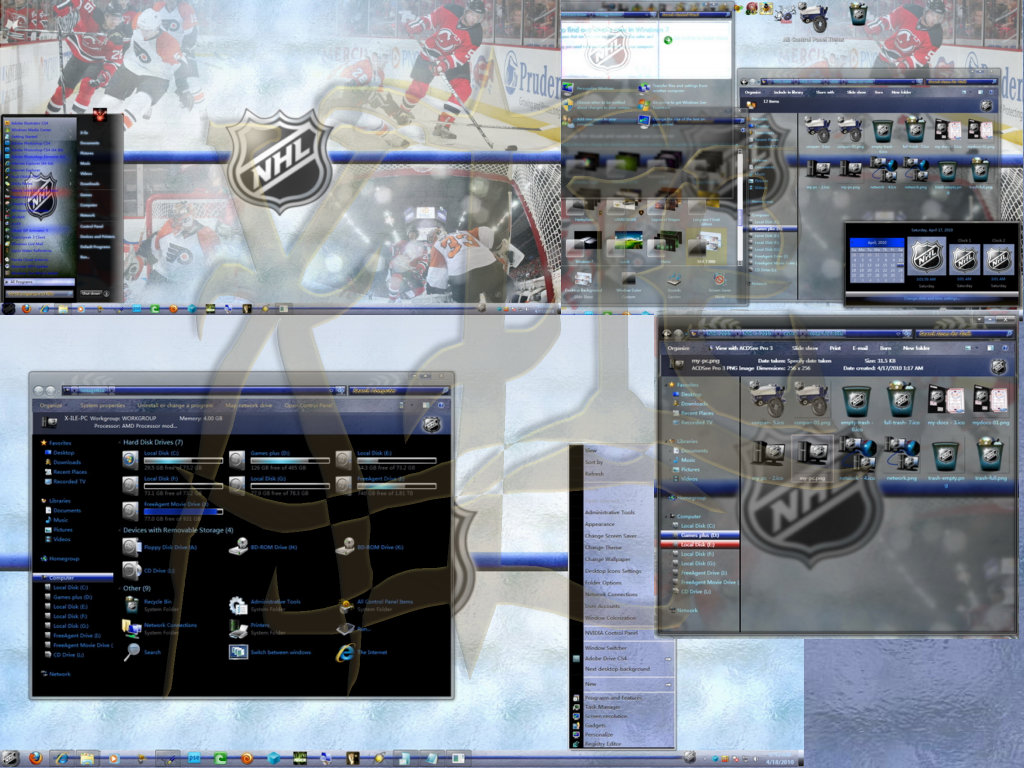
Task: Select empty-trash icon thumbnail in my-pc.png Explorer window
Action: pyautogui.click(x=857, y=402)
